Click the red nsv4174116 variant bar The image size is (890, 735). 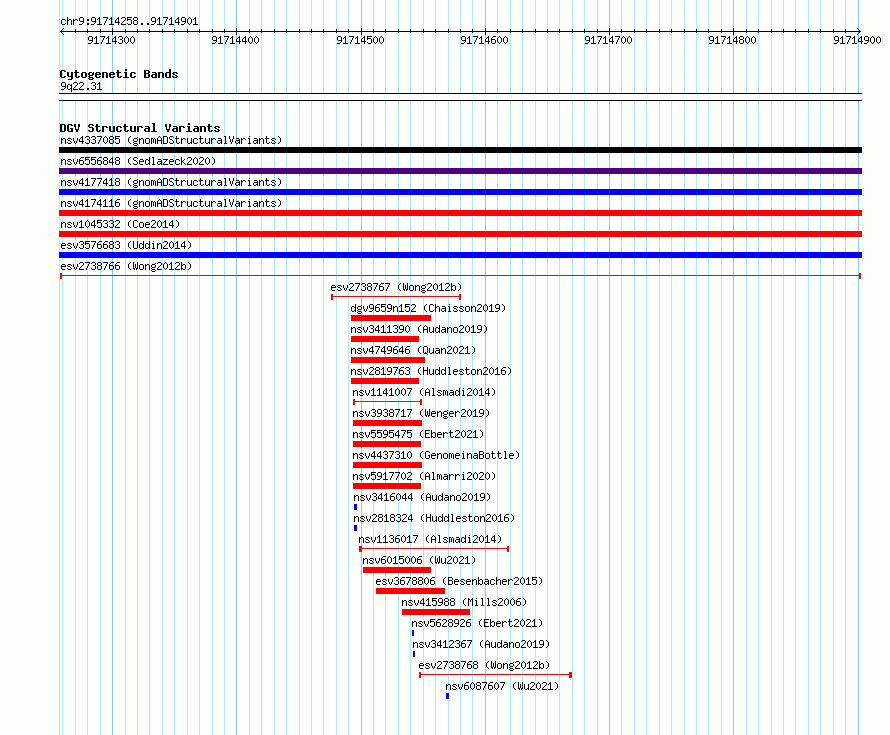pos(460,213)
